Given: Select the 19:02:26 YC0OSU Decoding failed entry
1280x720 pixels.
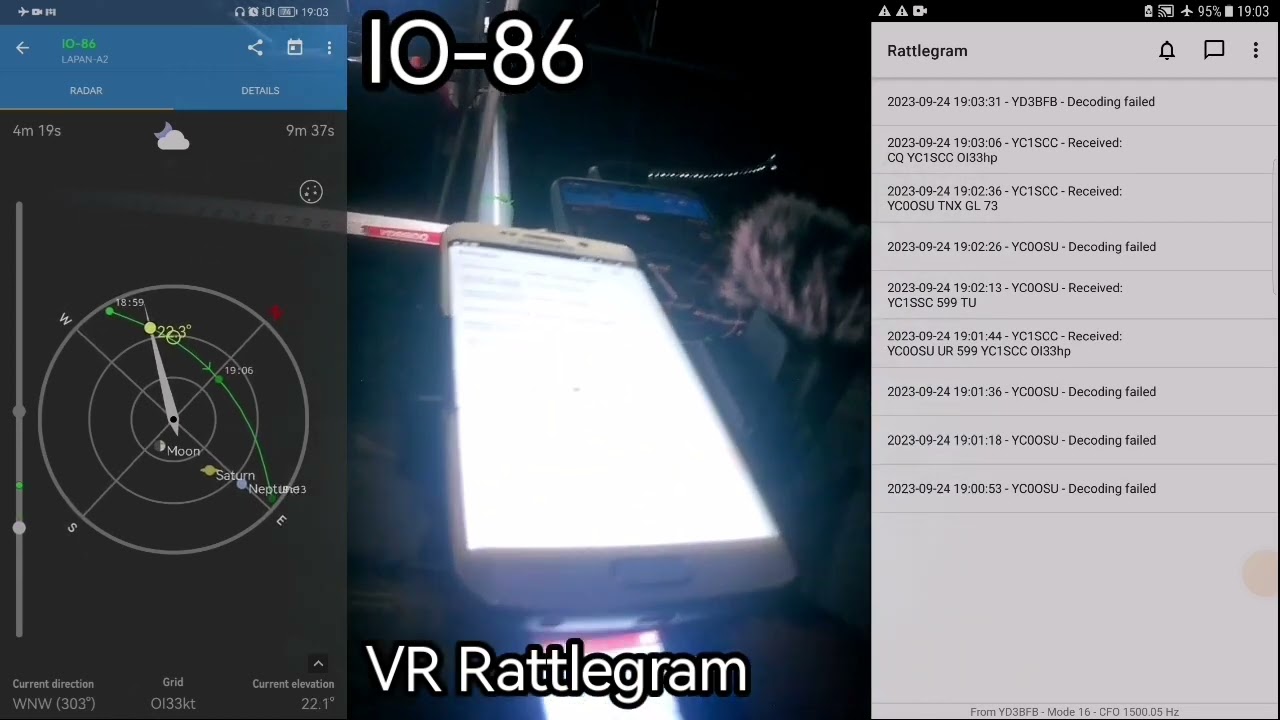Looking at the screenshot, I should 1075,247.
